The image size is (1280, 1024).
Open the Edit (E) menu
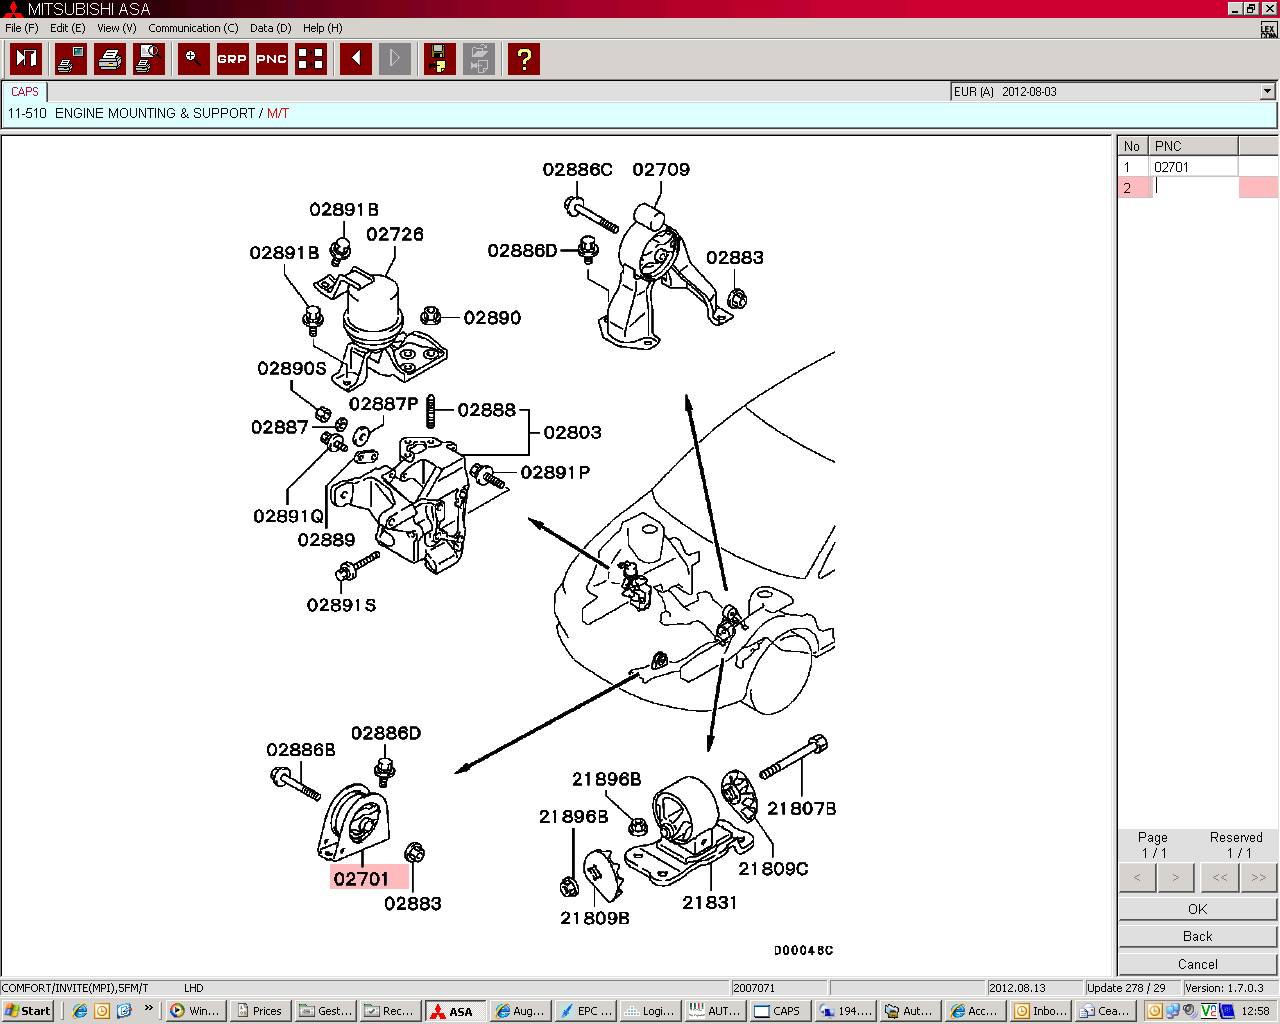pos(68,28)
